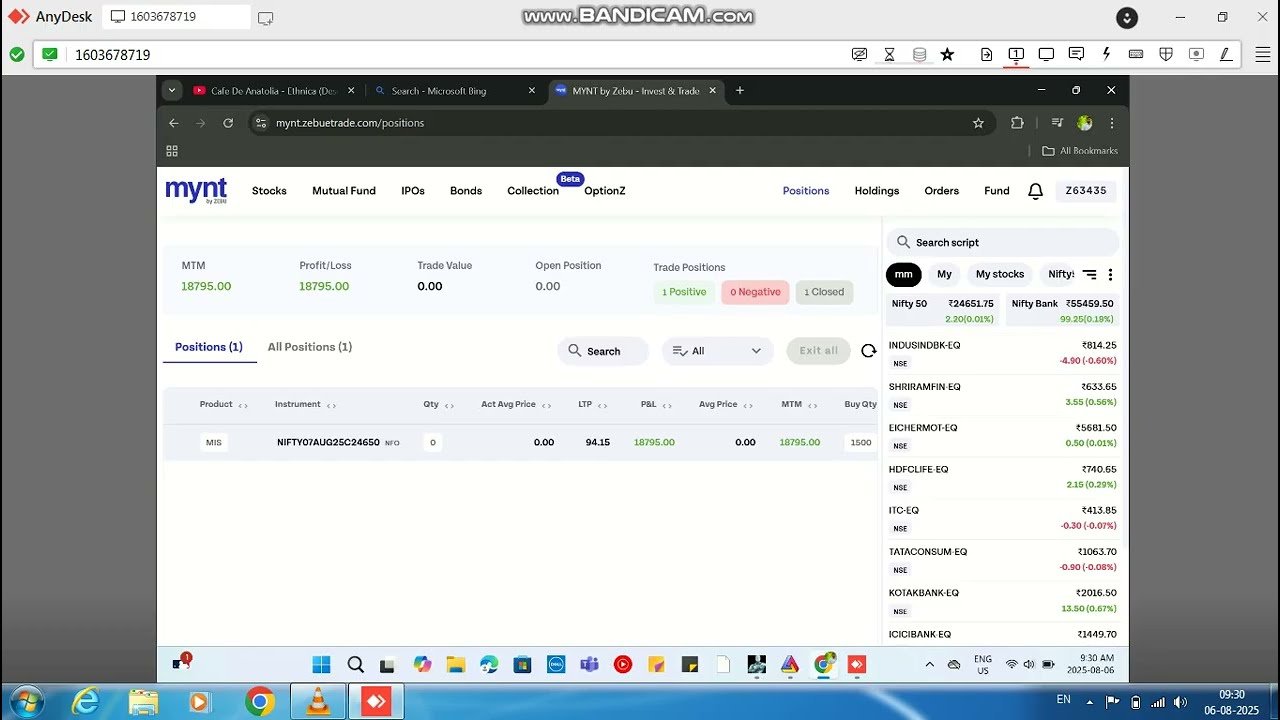This screenshot has width=1280, height=720.
Task: Click watchlist filter lines icon
Action: tap(1090, 274)
